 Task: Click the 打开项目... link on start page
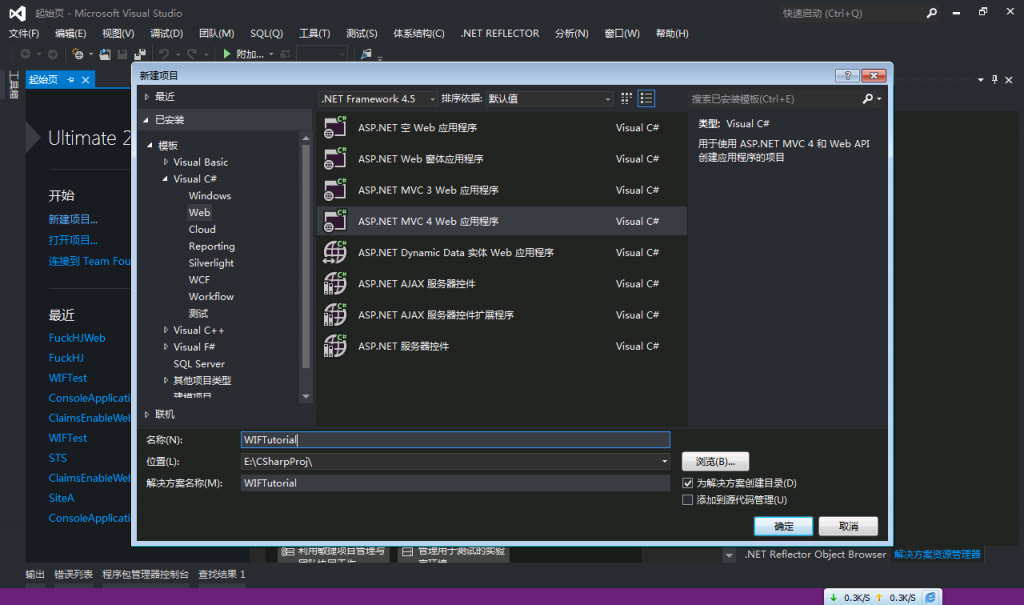(73, 240)
